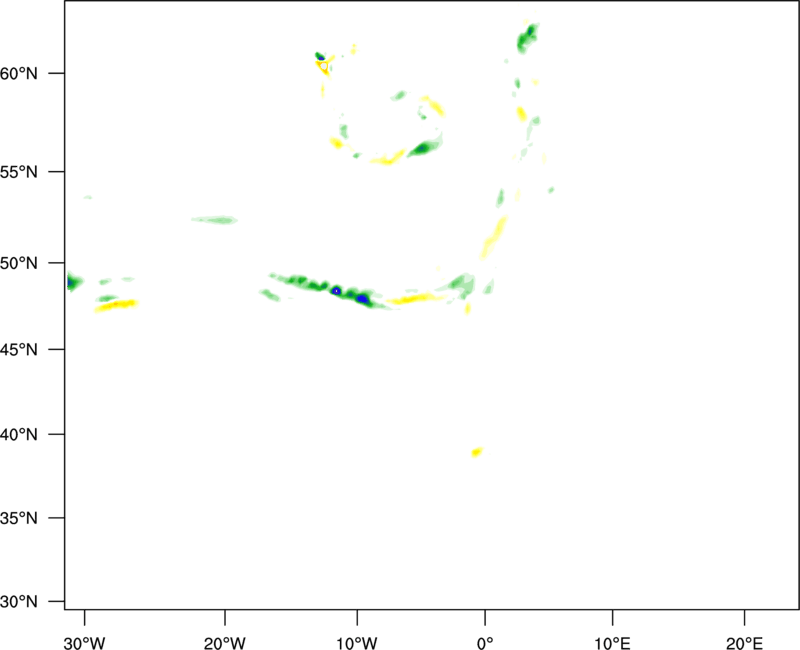Click the 40°N latitude label

coord(19,435)
